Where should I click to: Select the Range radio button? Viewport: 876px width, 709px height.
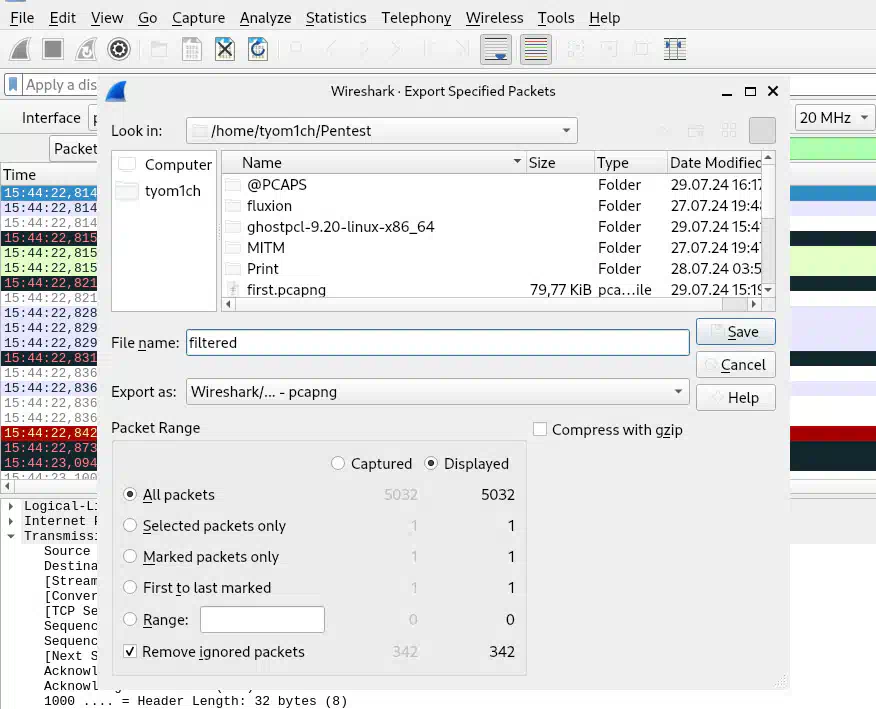(x=130, y=620)
